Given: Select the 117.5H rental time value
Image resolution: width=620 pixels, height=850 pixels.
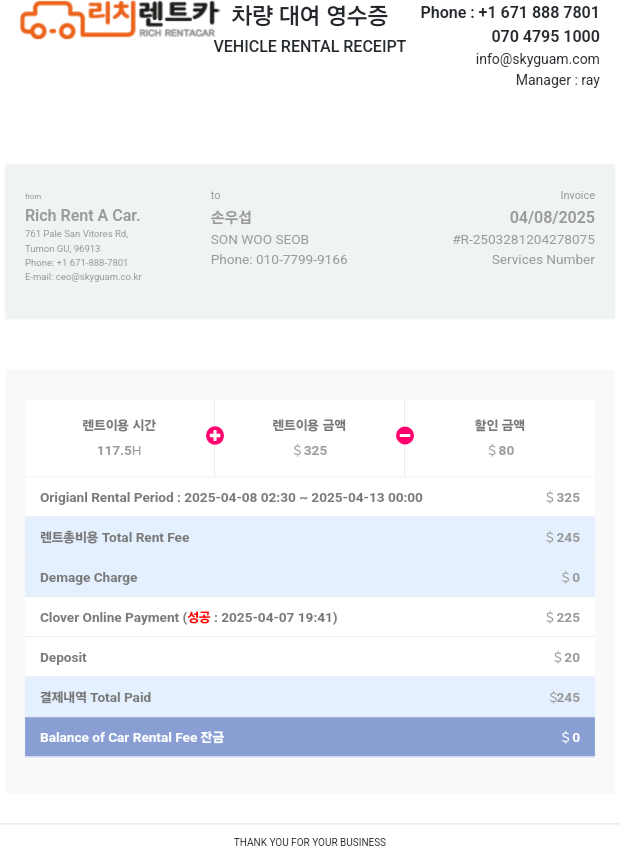Looking at the screenshot, I should pos(119,451).
